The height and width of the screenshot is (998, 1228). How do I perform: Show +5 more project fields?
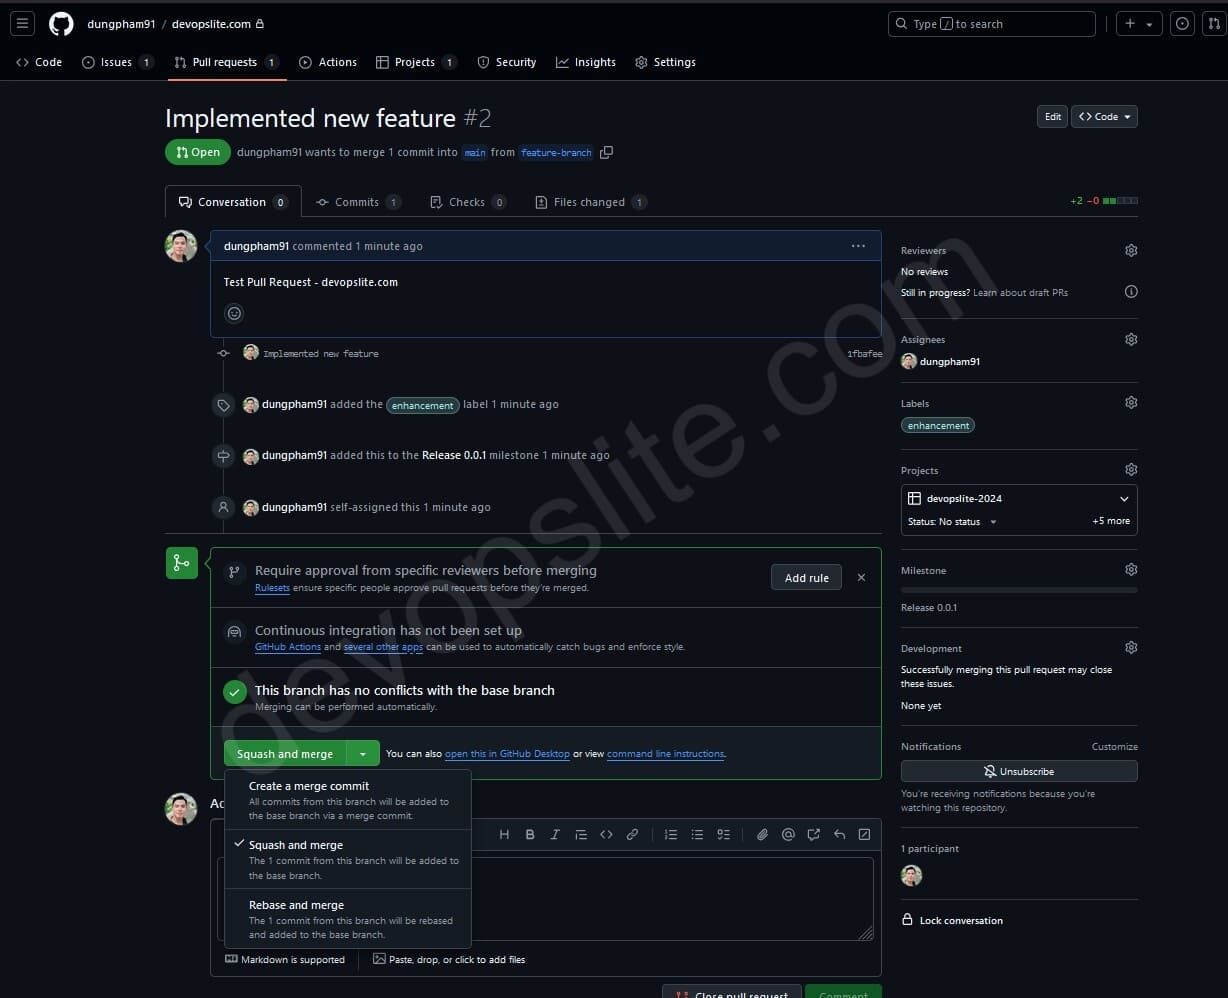click(1111, 521)
